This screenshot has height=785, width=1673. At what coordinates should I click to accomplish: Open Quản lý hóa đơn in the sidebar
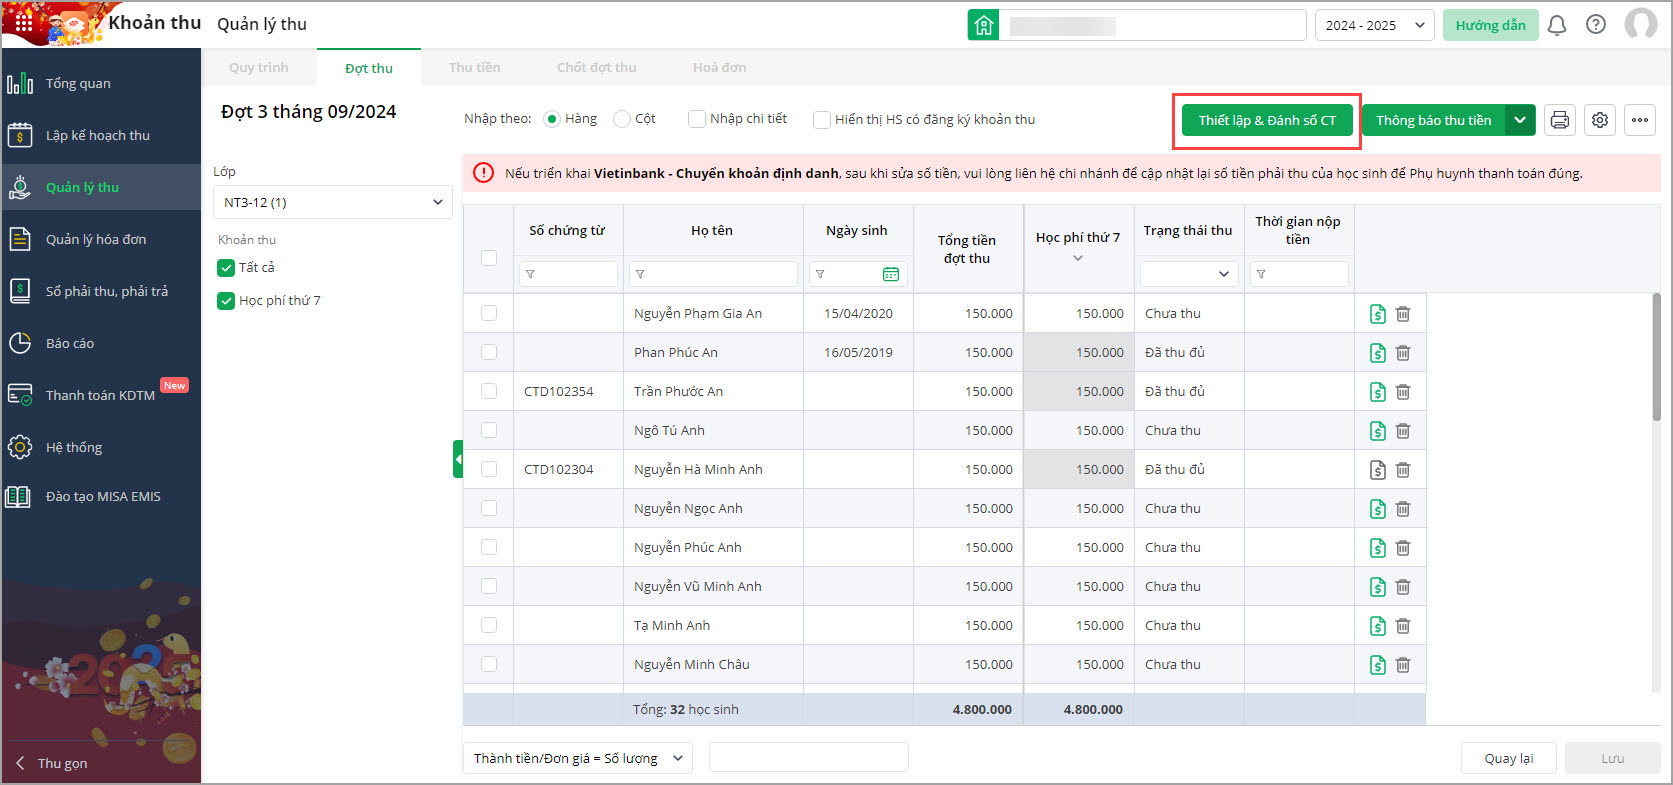(x=101, y=239)
